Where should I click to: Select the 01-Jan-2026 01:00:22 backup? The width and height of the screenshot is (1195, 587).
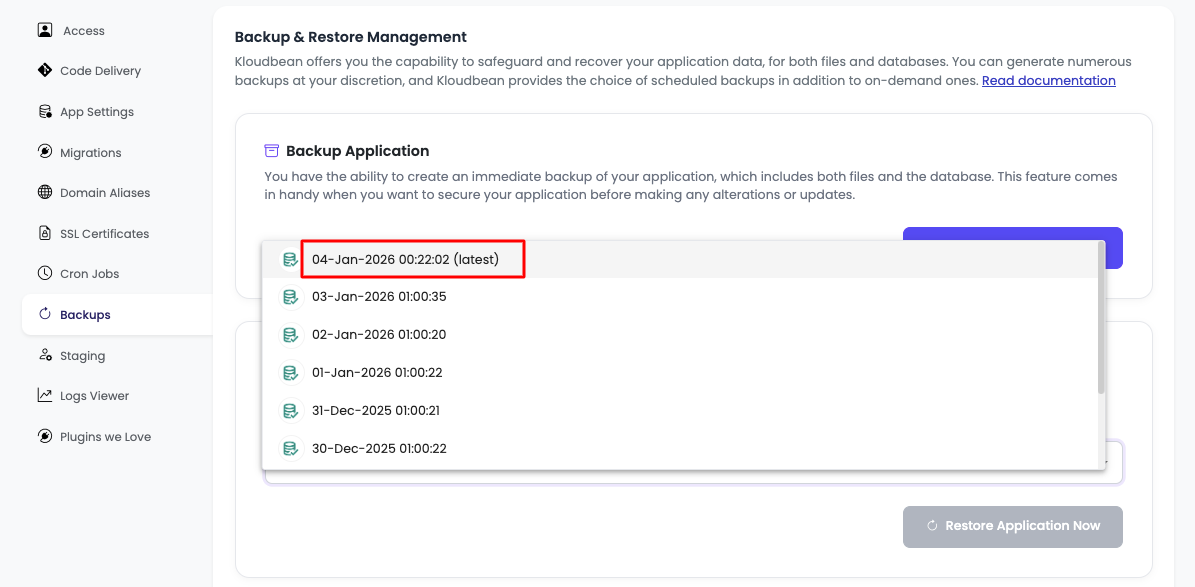point(377,373)
